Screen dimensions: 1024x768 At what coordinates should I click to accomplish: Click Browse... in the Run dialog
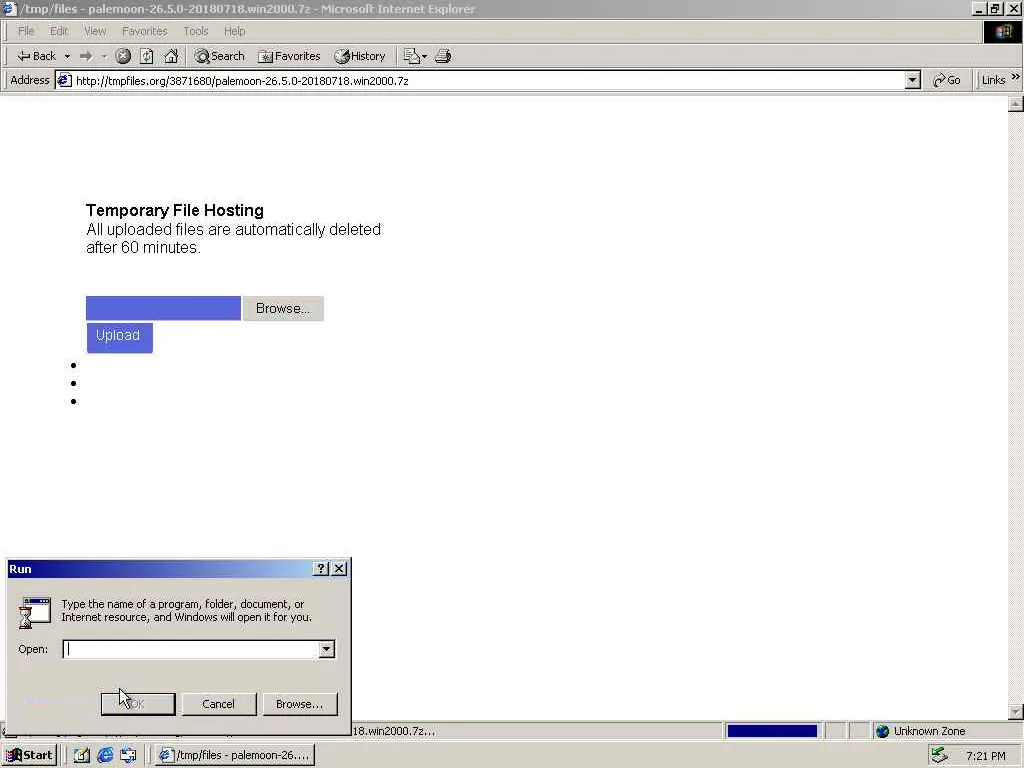point(300,704)
